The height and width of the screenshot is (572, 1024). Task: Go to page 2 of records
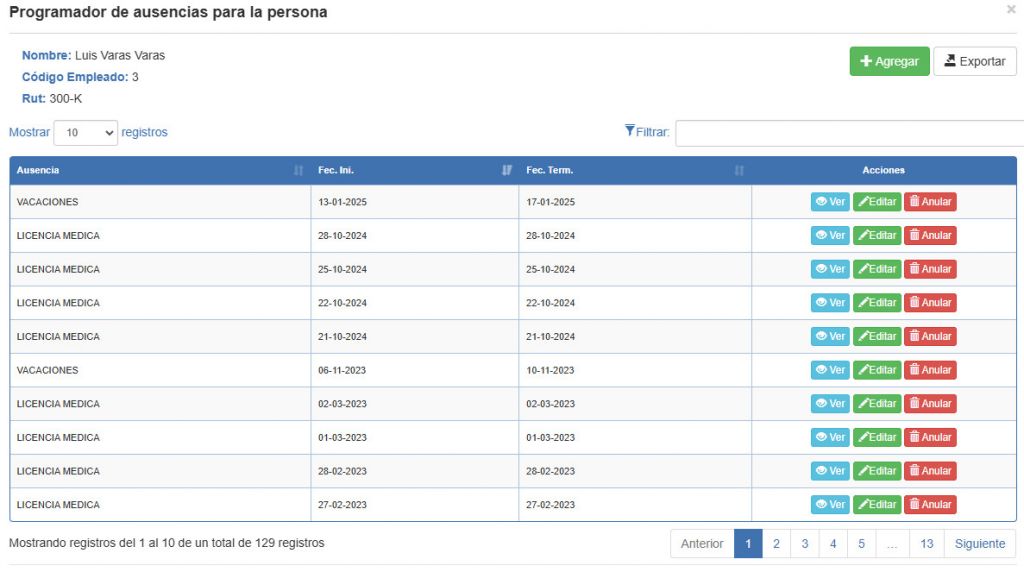[776, 543]
